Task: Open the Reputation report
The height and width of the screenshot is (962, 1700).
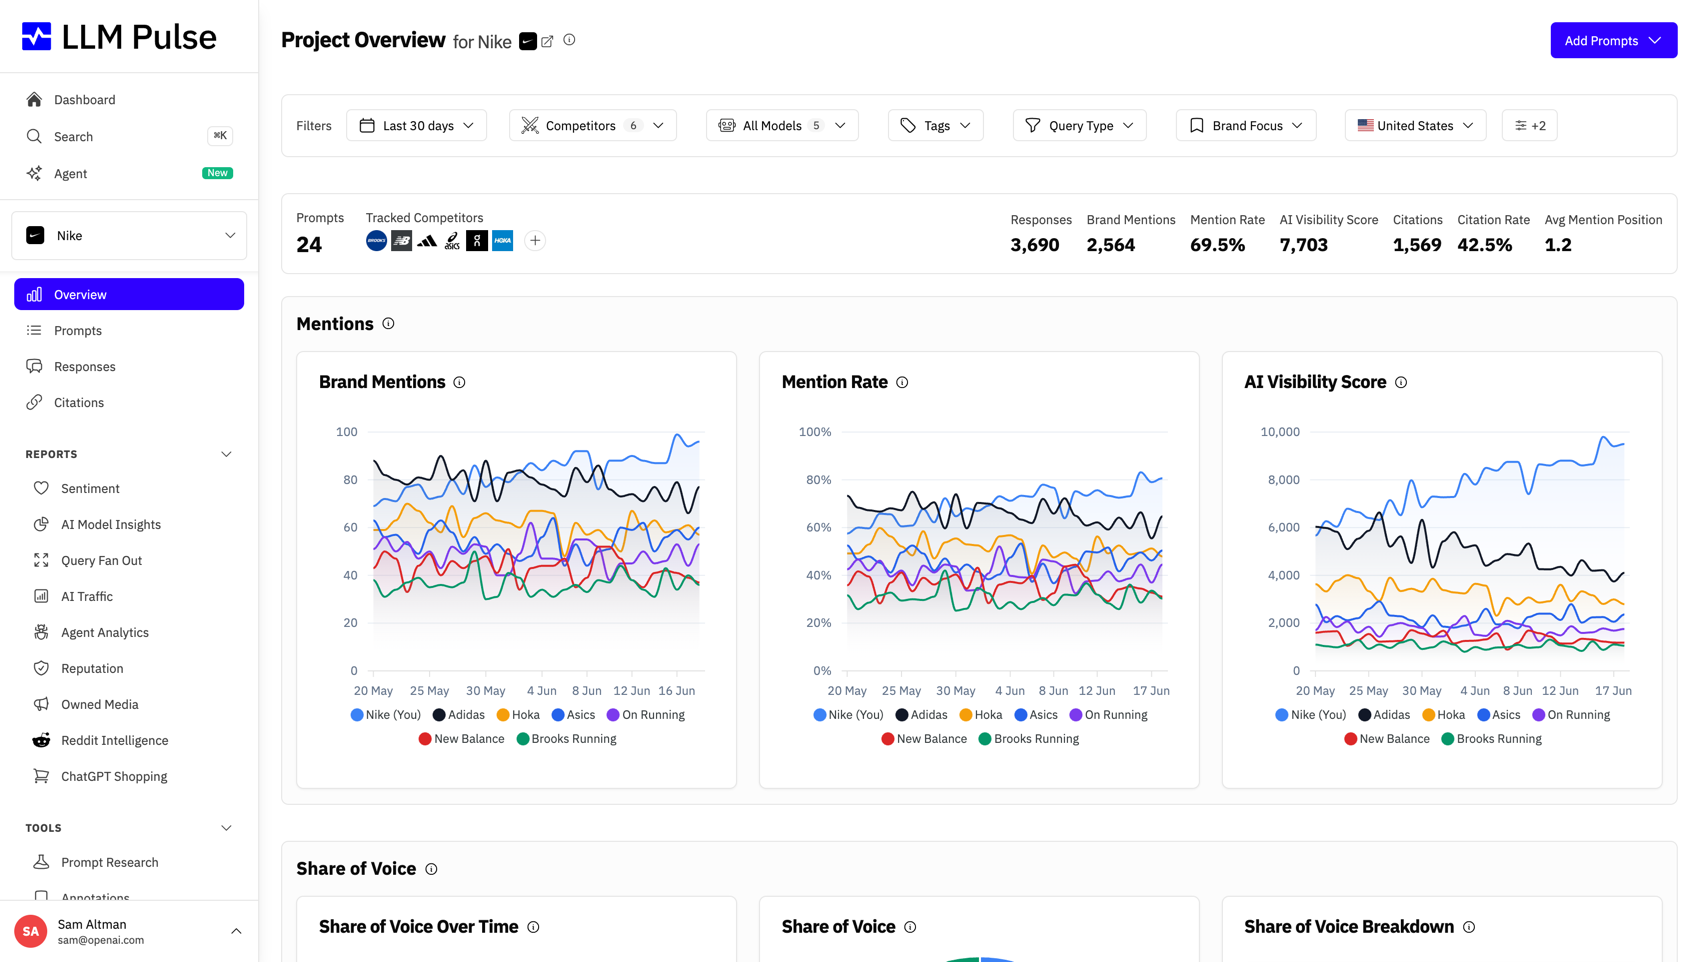Action: (129, 668)
